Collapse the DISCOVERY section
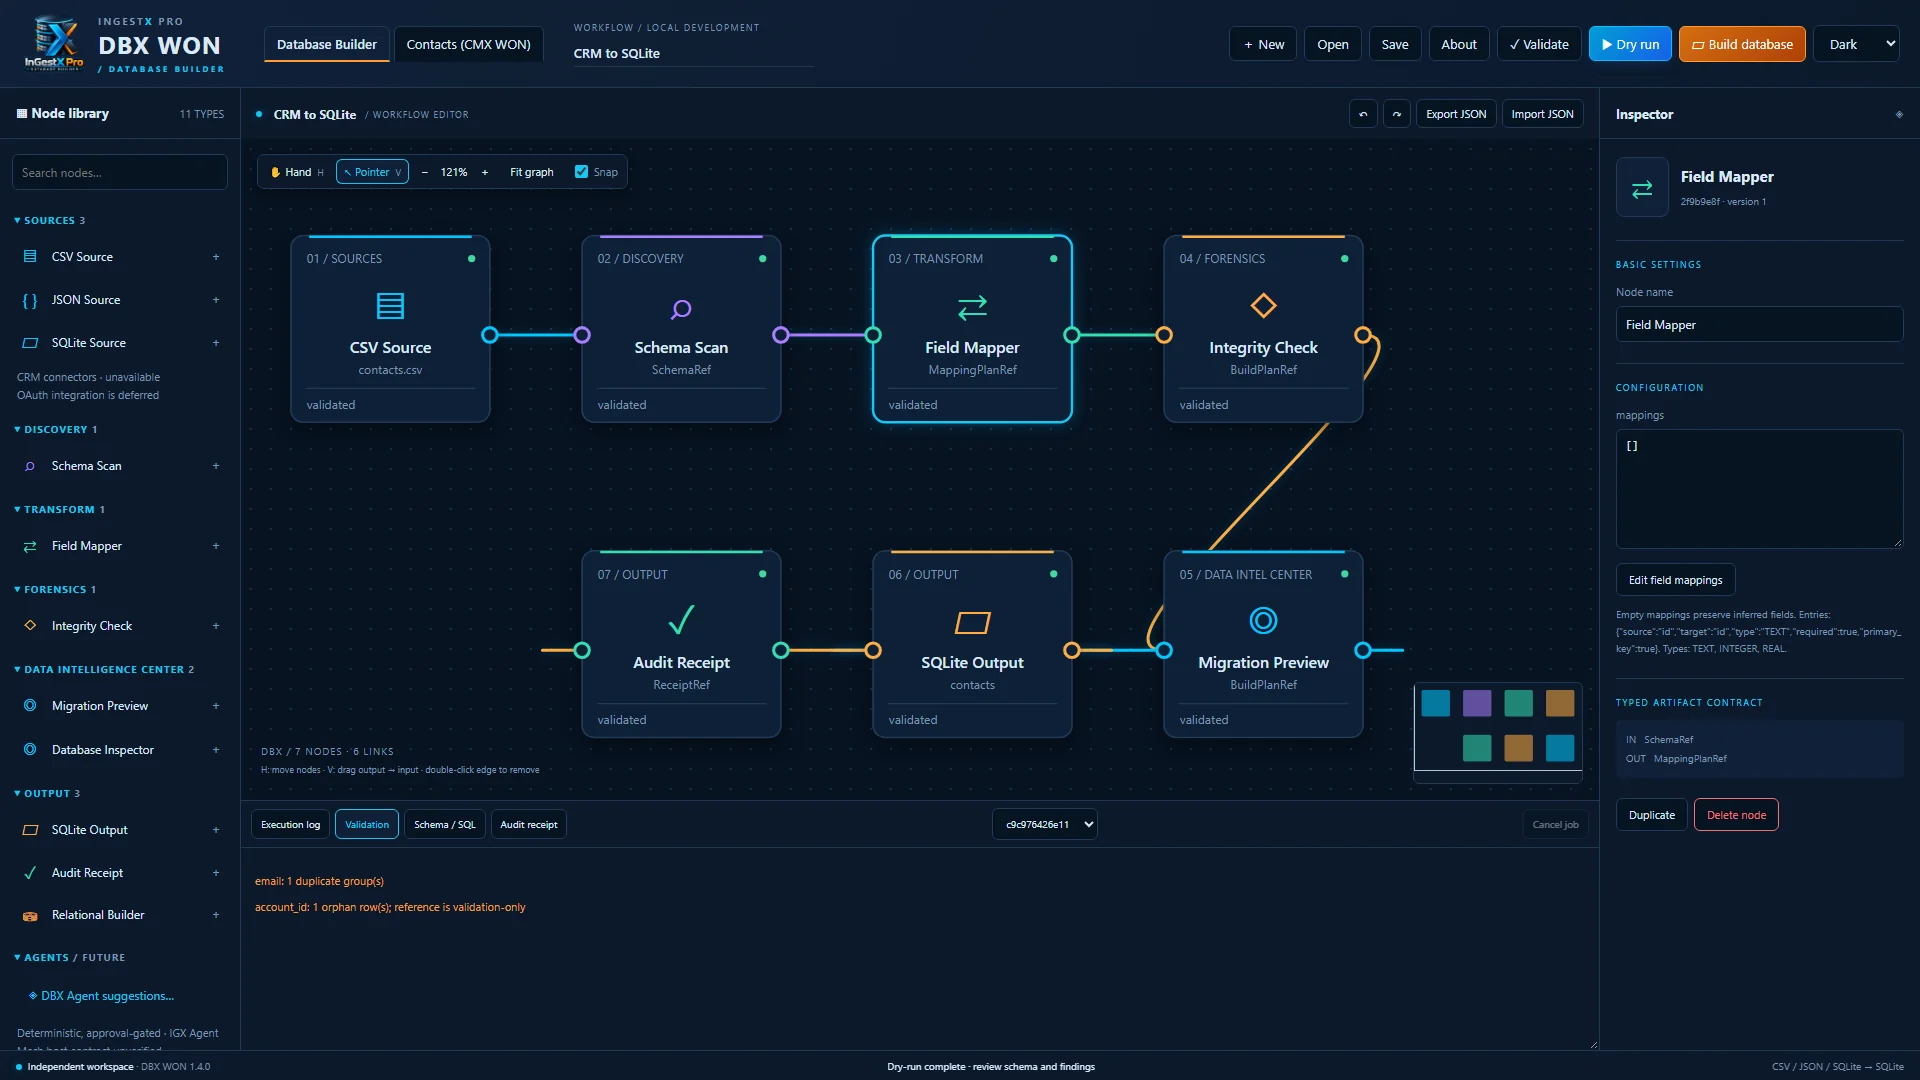Image resolution: width=1920 pixels, height=1080 pixels. click(55, 430)
